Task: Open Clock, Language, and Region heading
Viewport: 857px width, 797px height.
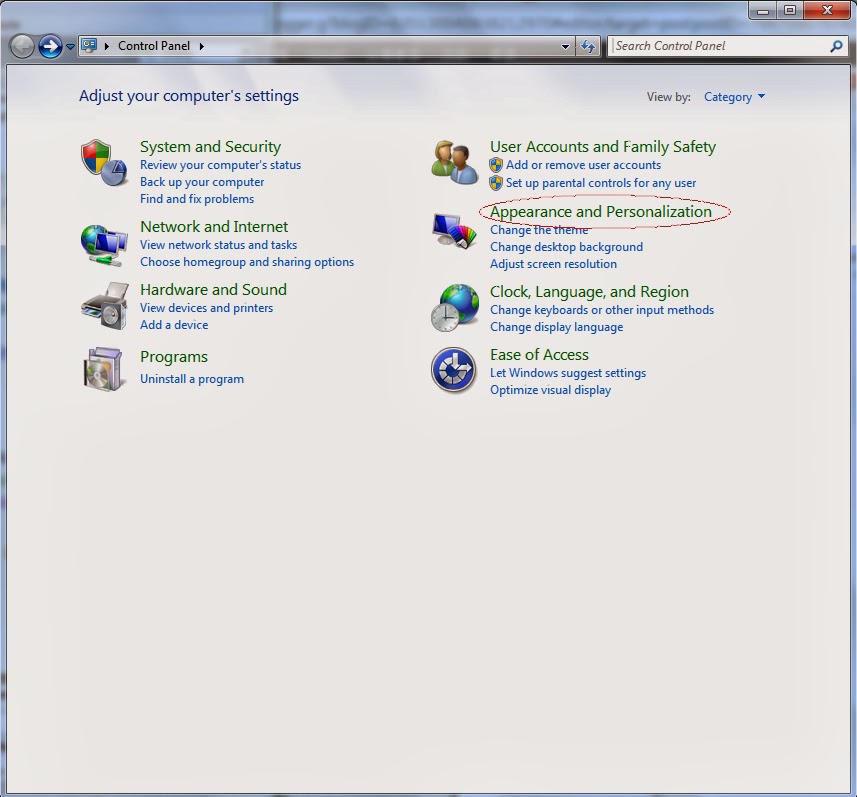Action: pos(589,291)
